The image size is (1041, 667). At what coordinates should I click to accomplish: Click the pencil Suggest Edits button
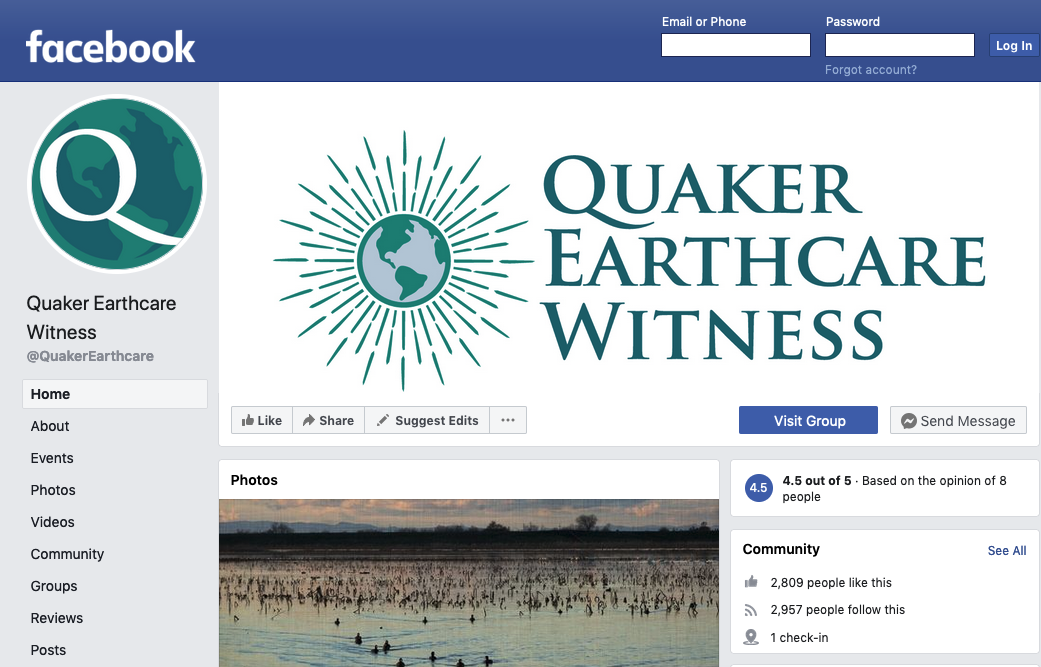(x=427, y=420)
